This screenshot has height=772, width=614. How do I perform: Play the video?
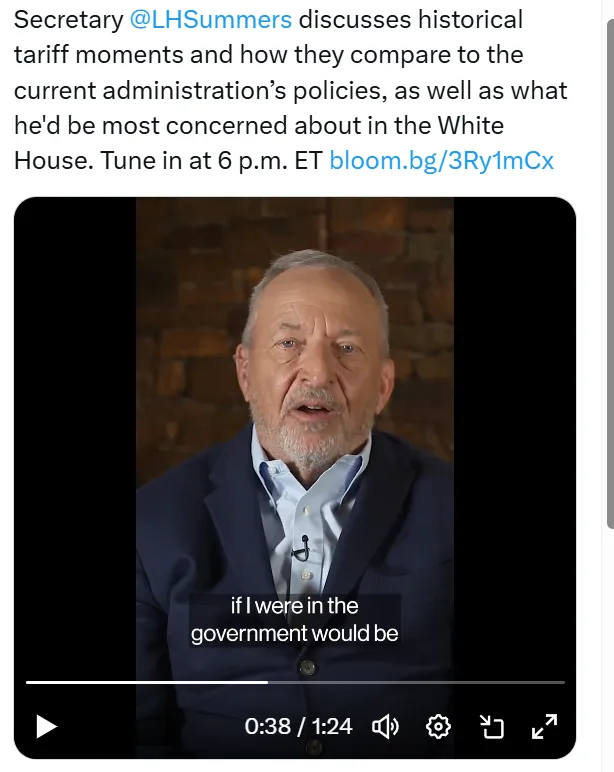tap(46, 726)
